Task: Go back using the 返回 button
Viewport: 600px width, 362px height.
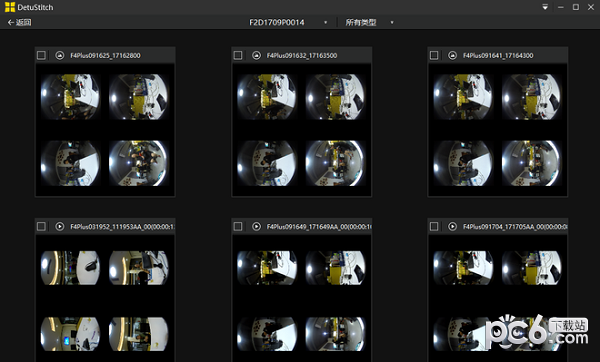Action: [x=19, y=23]
